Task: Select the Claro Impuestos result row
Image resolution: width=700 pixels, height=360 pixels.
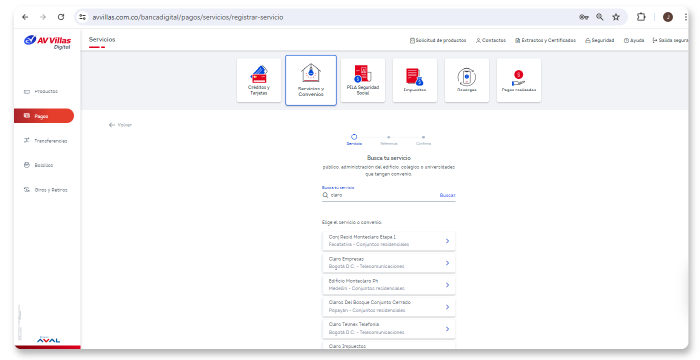Action: pos(388,346)
